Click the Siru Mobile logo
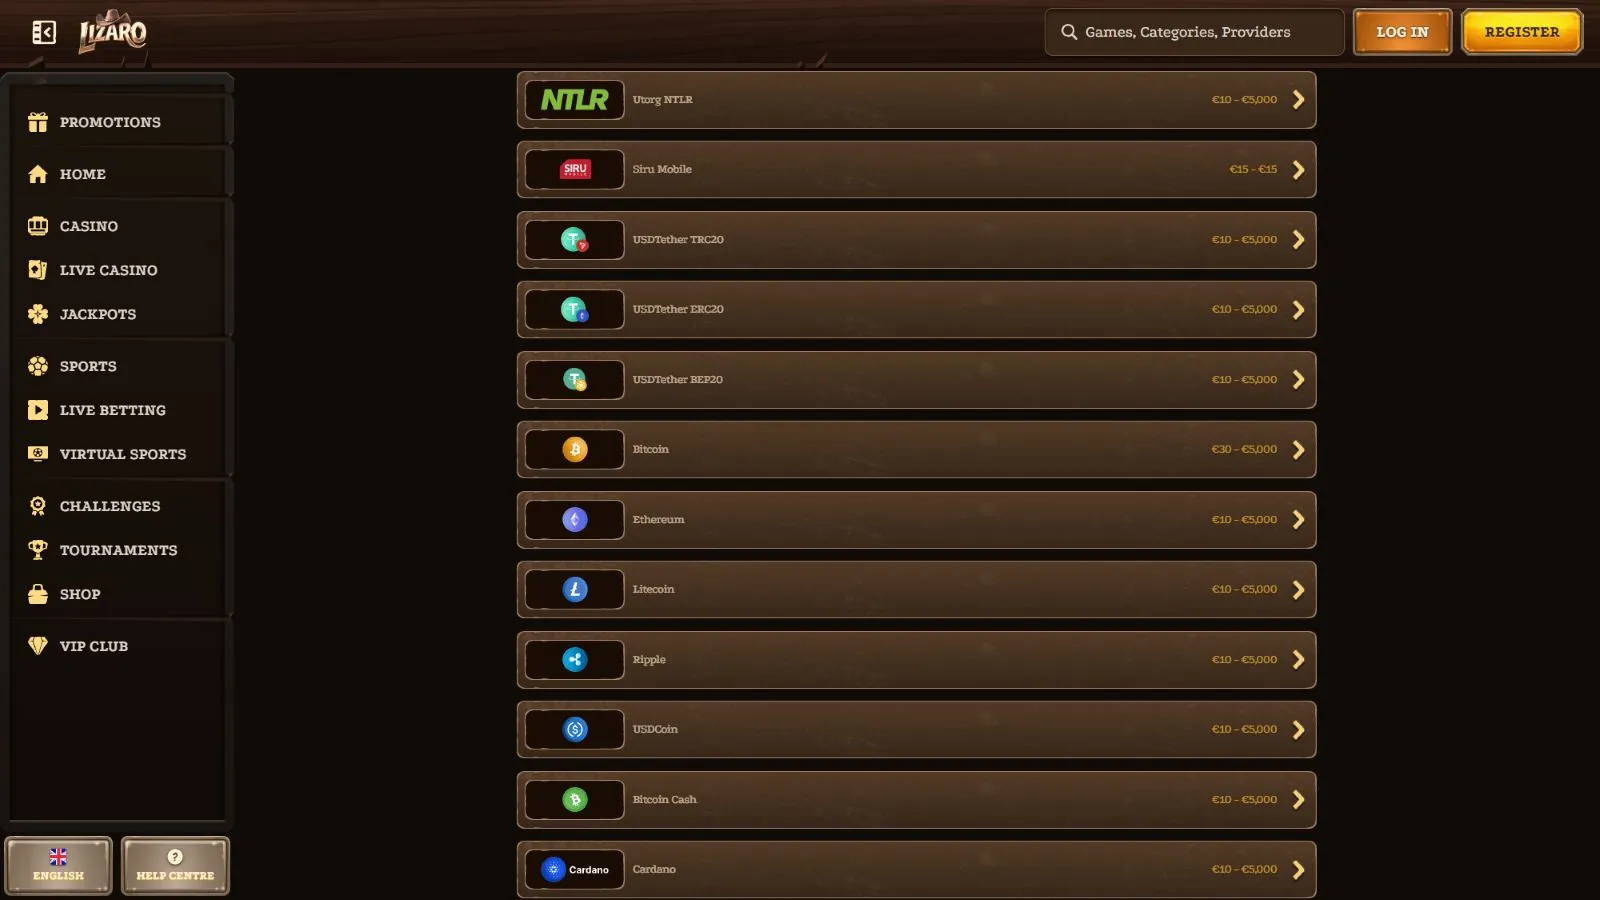Screen dimensions: 1600x900 coord(574,170)
